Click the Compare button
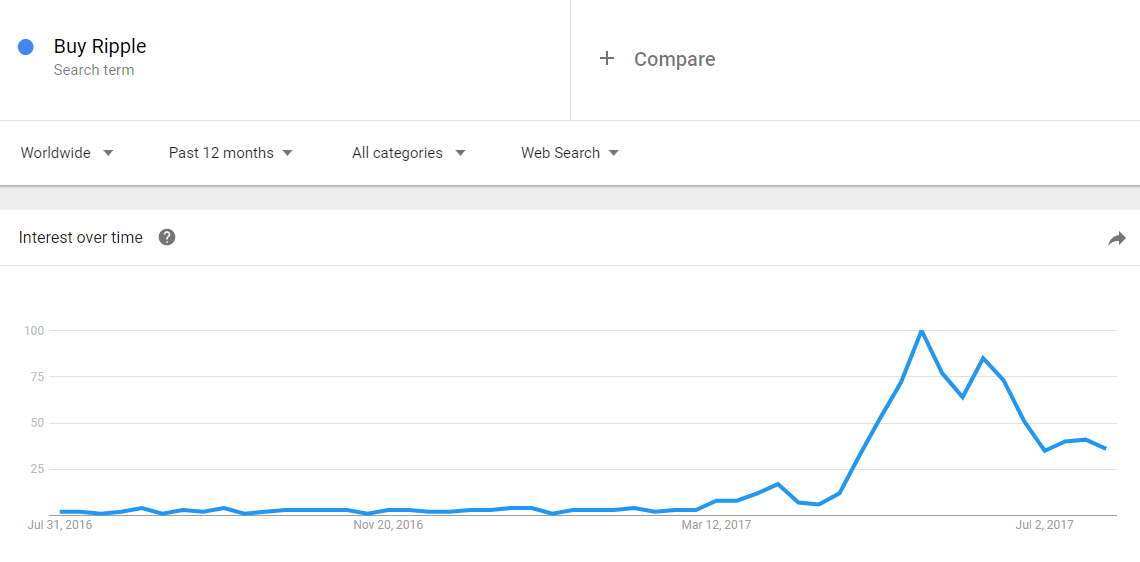This screenshot has height=562, width=1140. 657,59
